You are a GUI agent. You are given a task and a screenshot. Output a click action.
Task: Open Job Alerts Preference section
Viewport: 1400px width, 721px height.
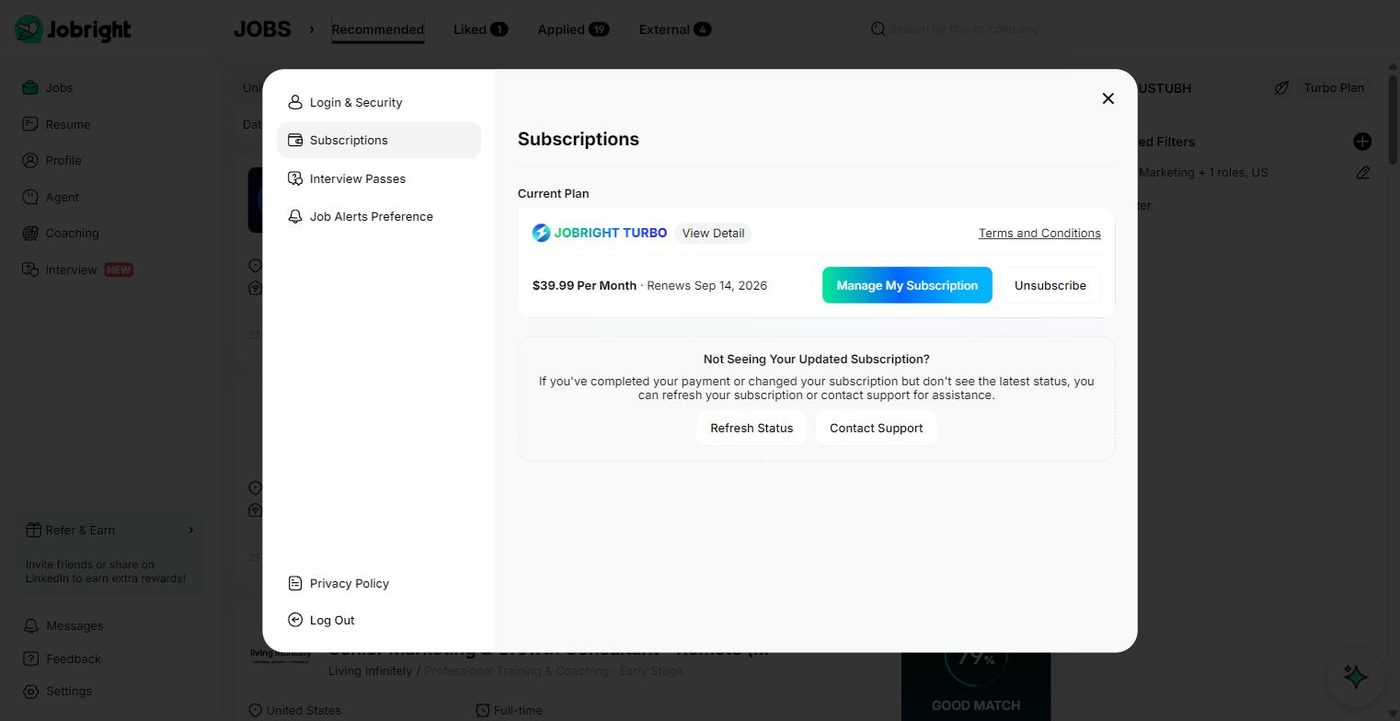pos(379,216)
